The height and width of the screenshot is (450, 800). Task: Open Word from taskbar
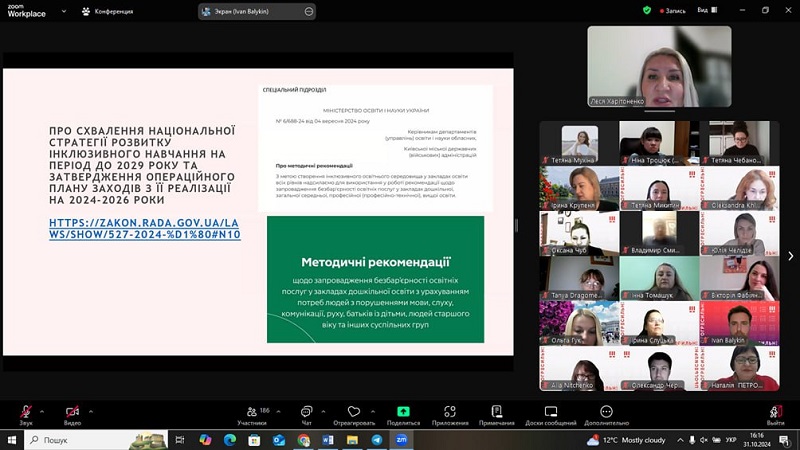328,440
